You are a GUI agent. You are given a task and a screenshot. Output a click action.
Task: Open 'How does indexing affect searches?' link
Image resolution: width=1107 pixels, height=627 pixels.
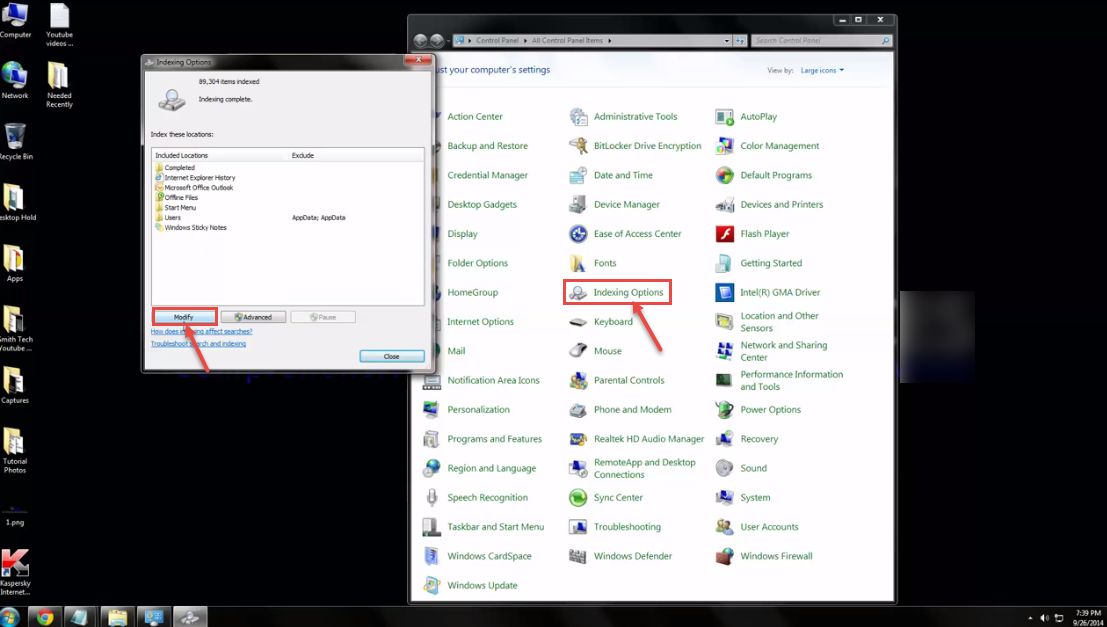(x=201, y=331)
